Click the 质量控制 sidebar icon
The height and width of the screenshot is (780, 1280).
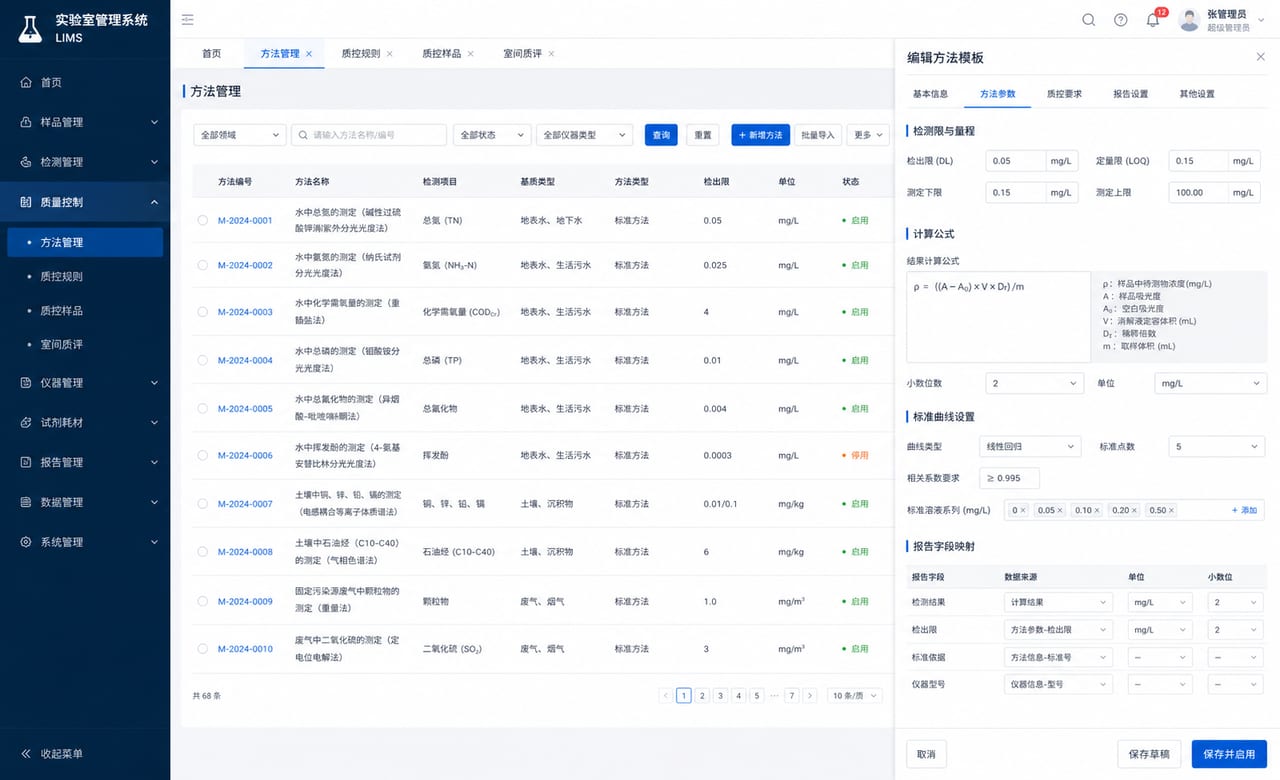[x=27, y=202]
